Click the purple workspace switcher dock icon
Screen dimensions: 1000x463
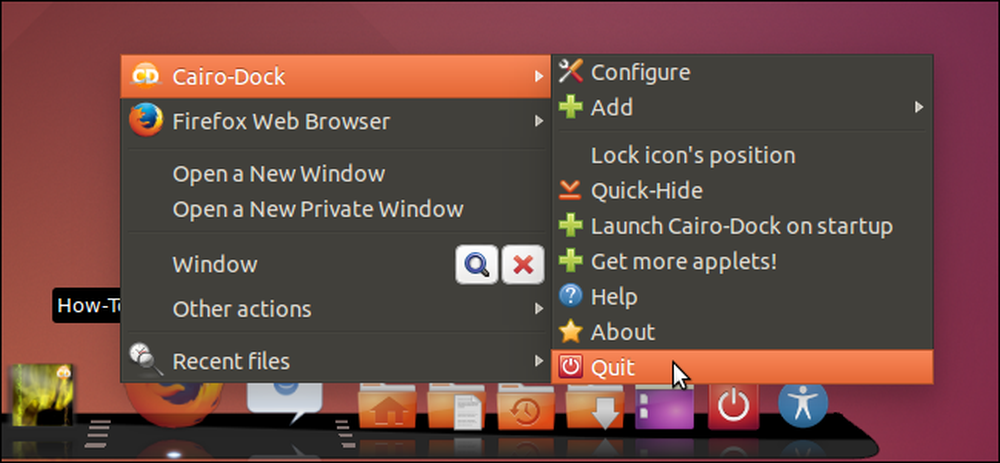(x=664, y=407)
